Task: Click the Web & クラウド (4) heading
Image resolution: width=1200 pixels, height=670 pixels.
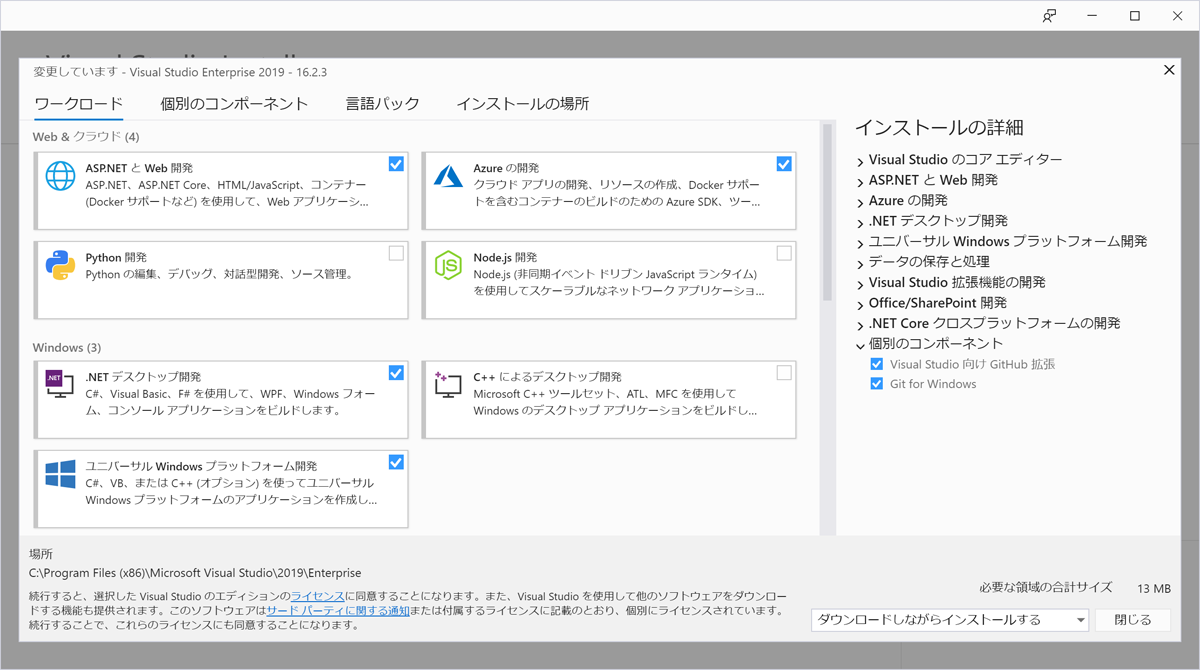Action: point(86,136)
